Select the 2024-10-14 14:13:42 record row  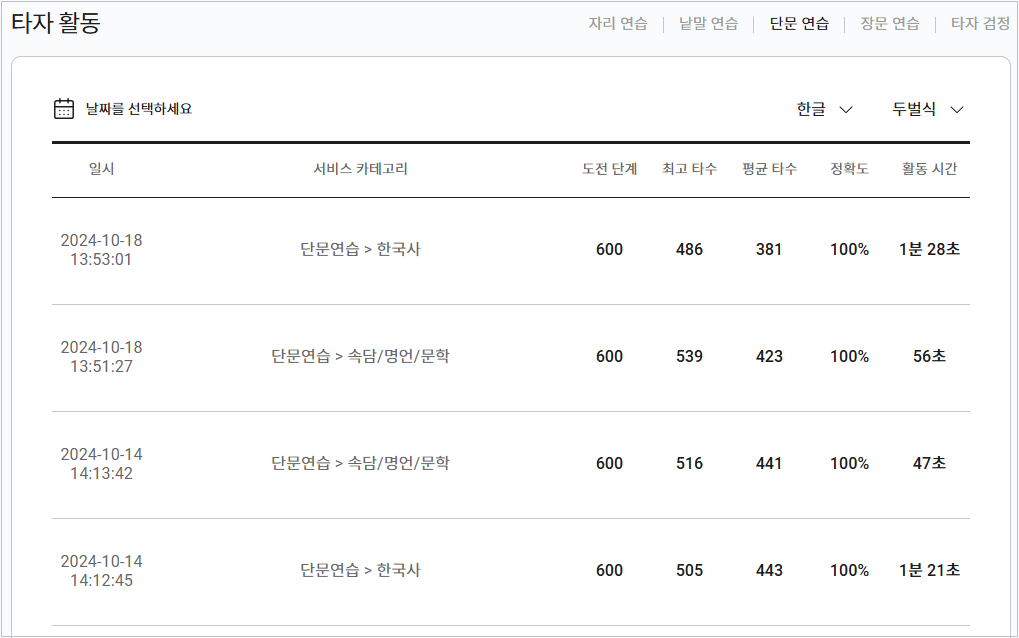click(511, 465)
